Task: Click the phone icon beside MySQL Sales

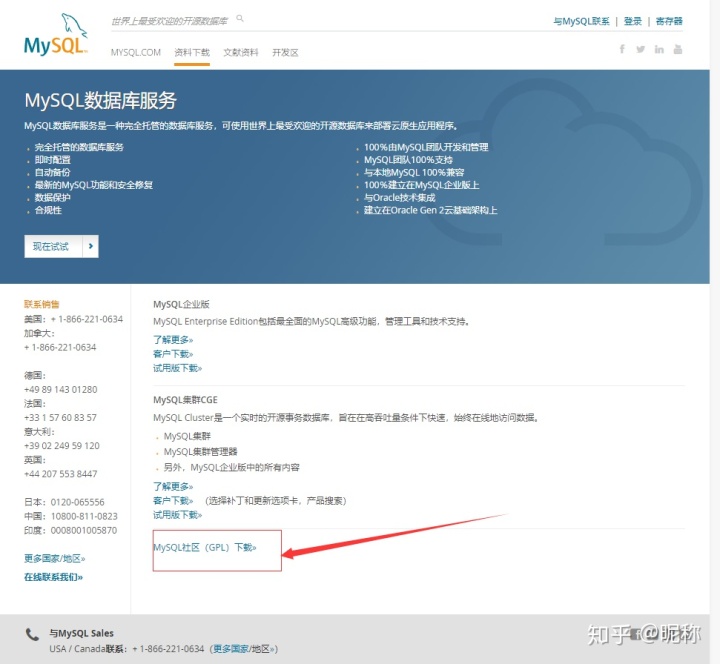Action: pyautogui.click(x=32, y=635)
